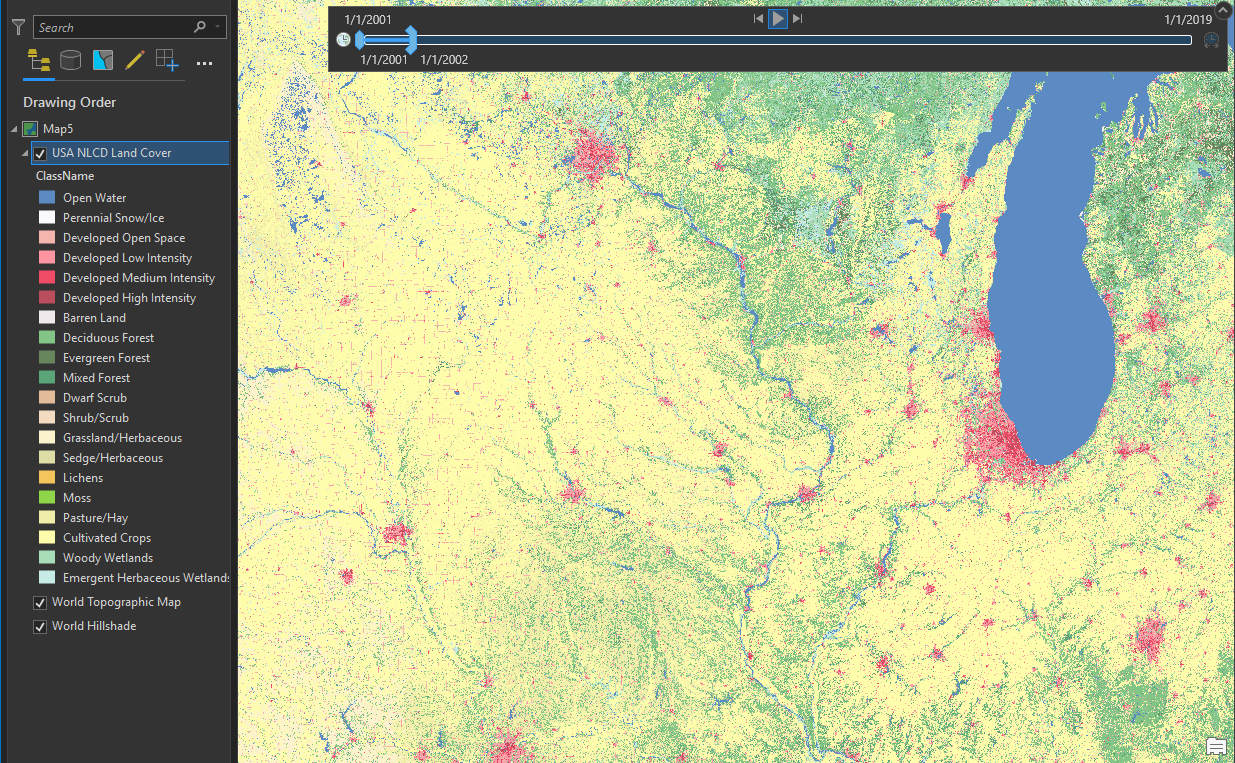
Task: Click the 'Barren Land' class label
Action: tap(94, 318)
